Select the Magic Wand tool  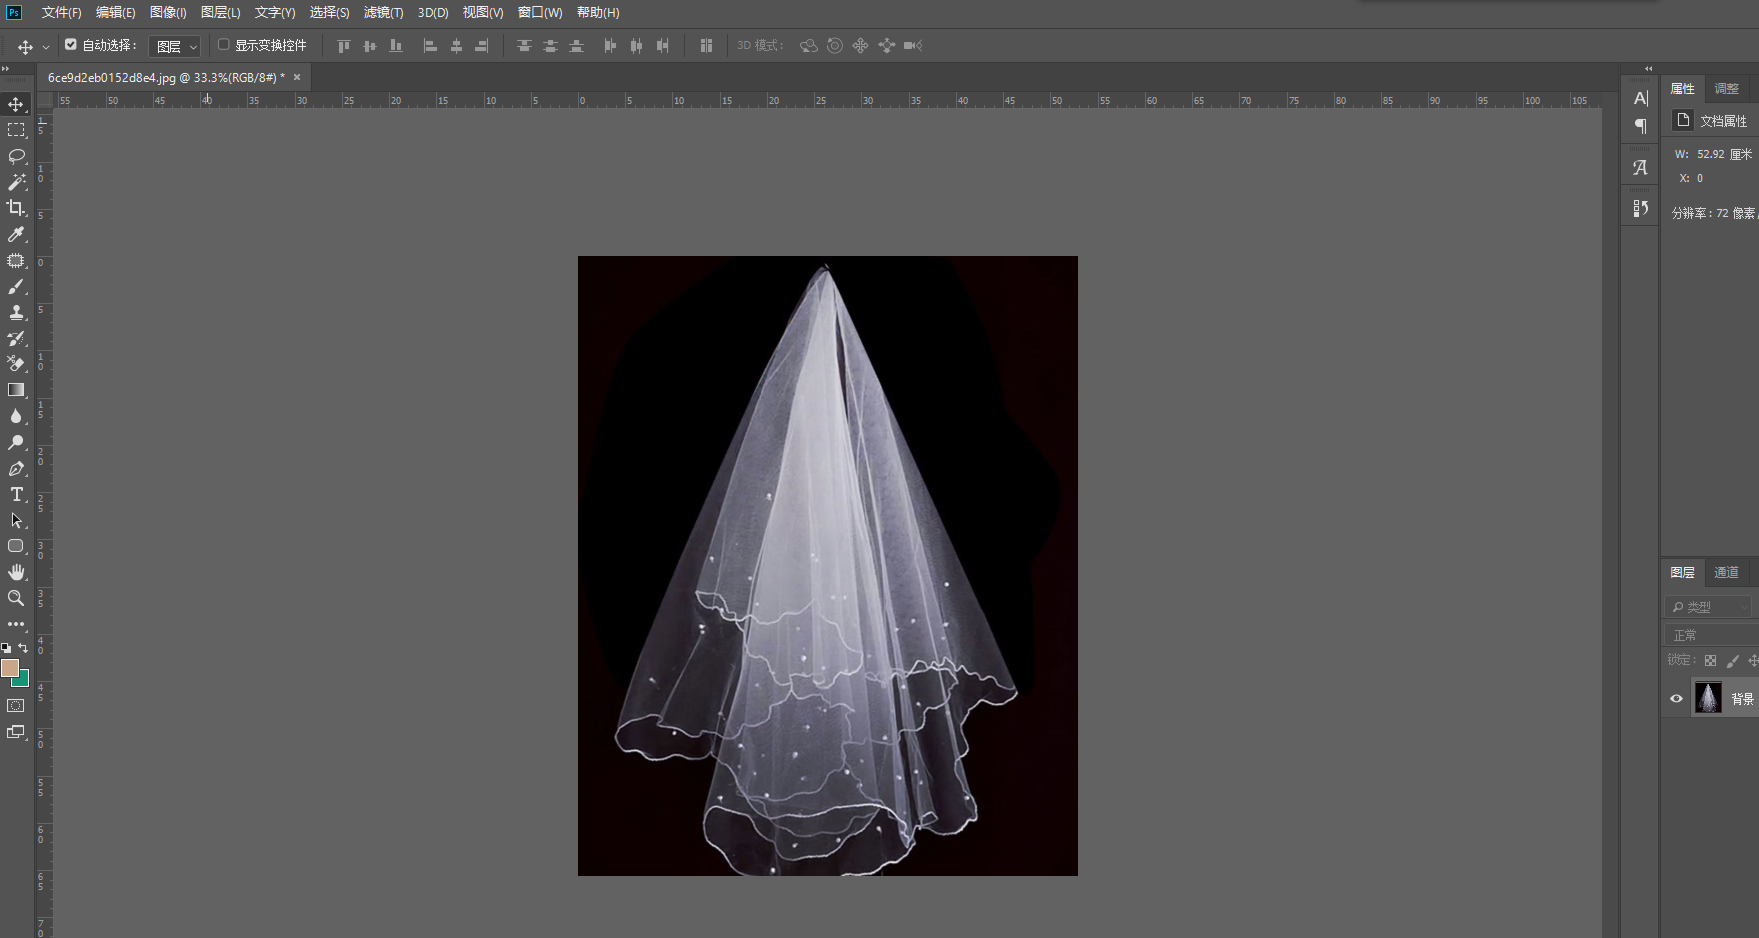pos(16,182)
